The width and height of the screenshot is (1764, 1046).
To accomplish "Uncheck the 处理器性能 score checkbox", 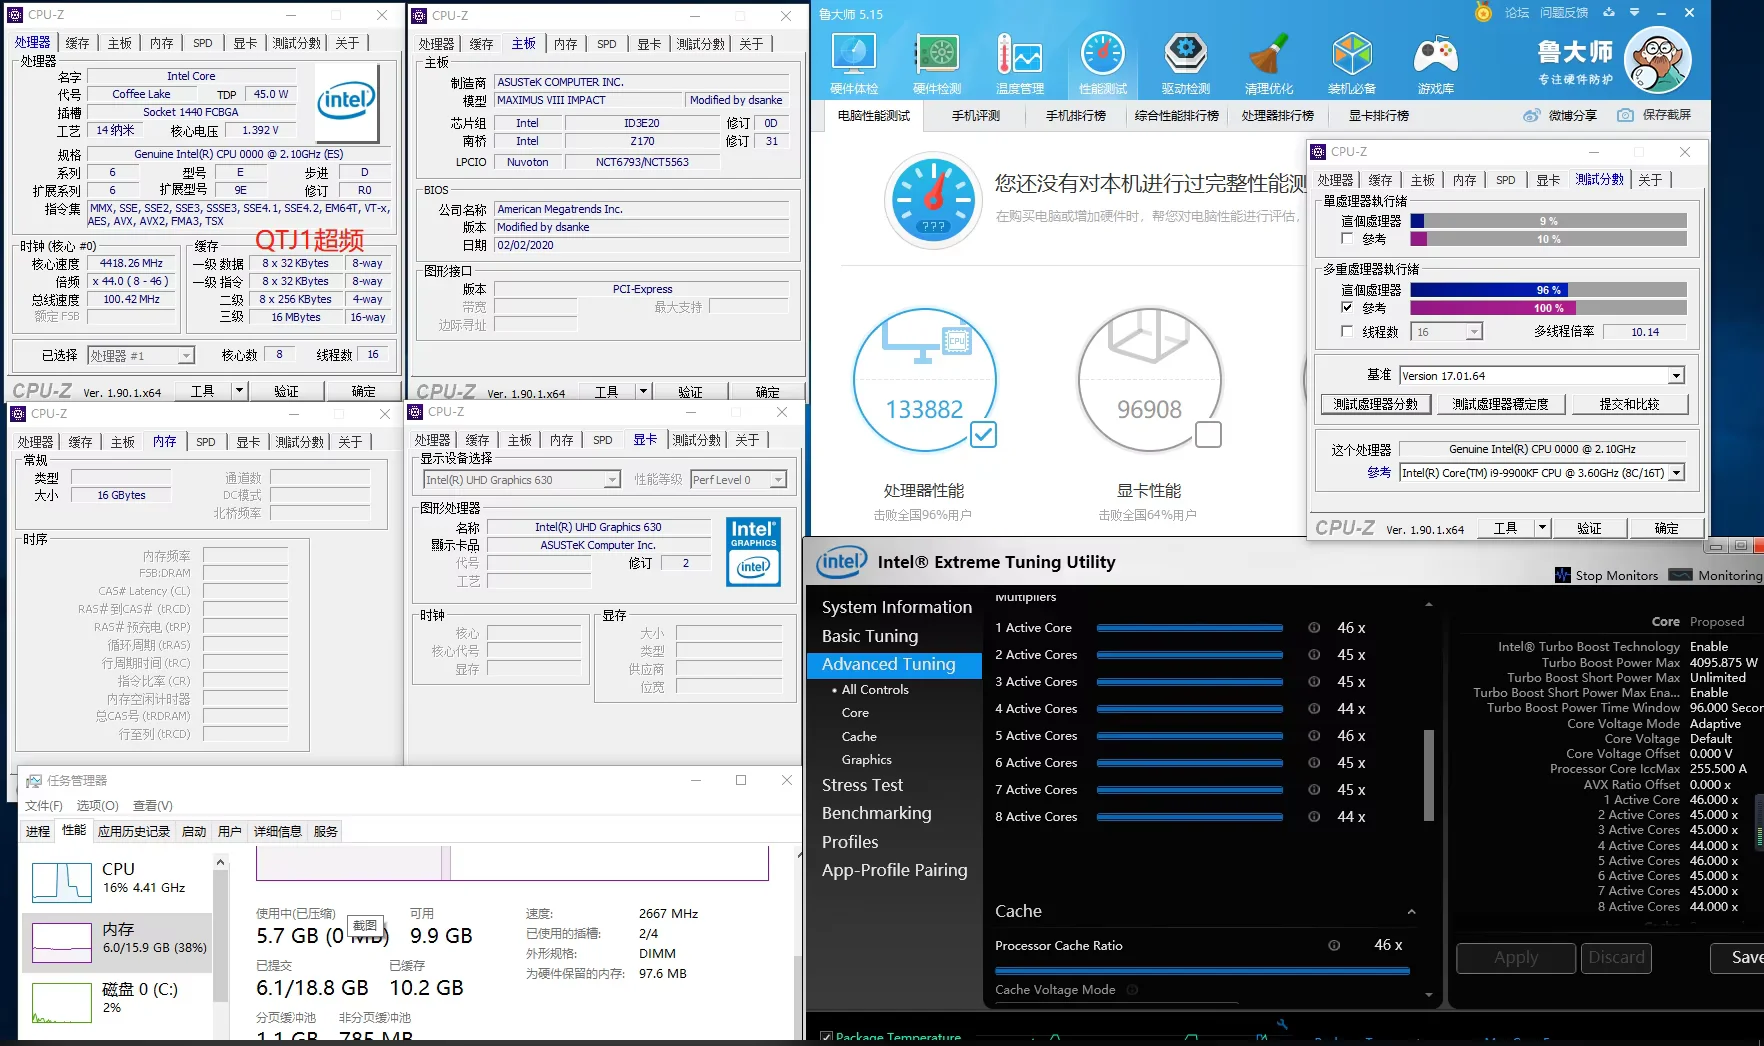I will 983,434.
